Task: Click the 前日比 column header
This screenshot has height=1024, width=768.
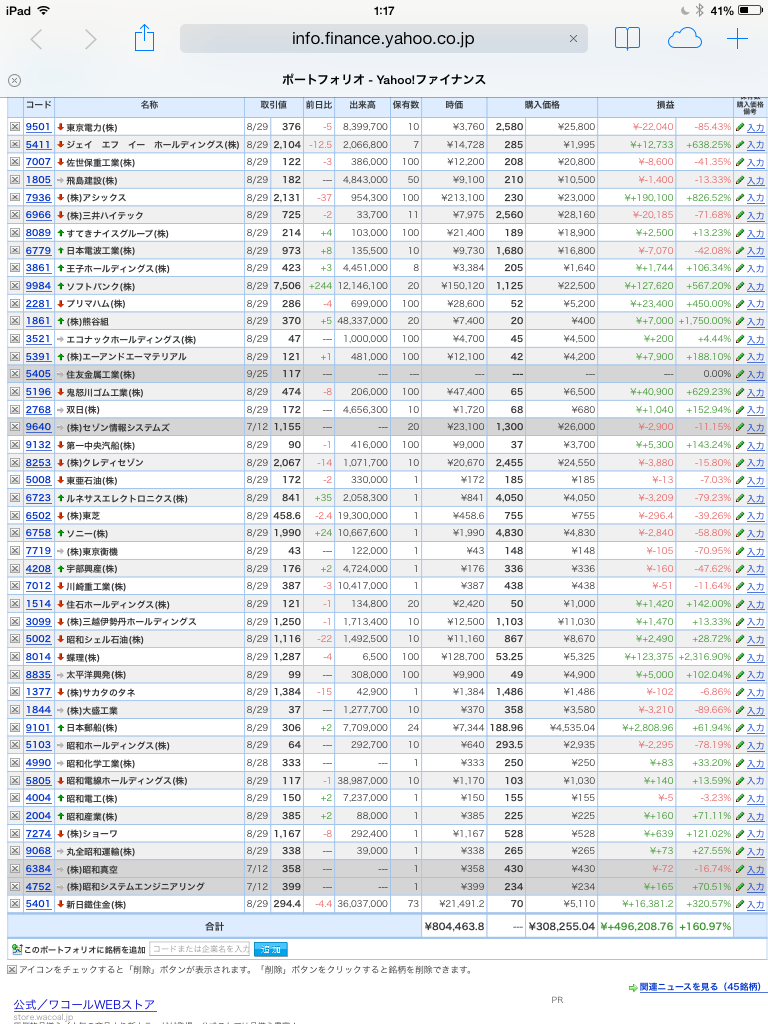Action: point(319,105)
